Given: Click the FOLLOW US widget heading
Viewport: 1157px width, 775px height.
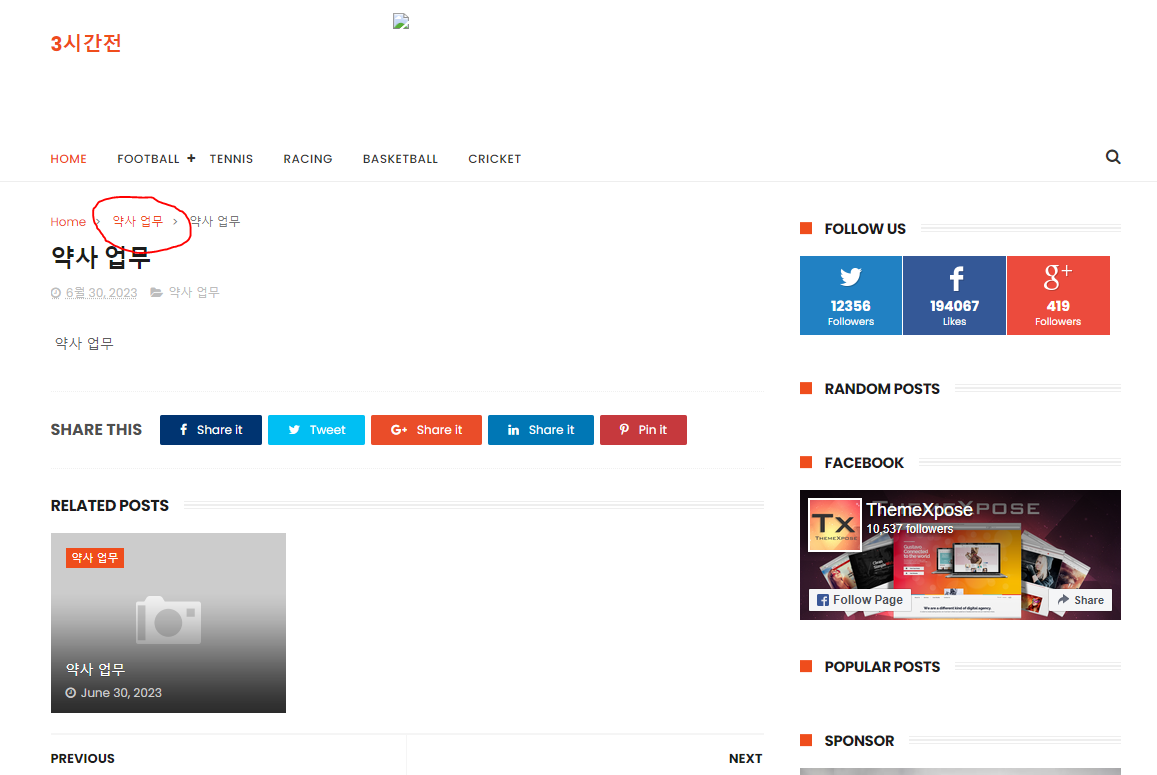Looking at the screenshot, I should (x=865, y=229).
